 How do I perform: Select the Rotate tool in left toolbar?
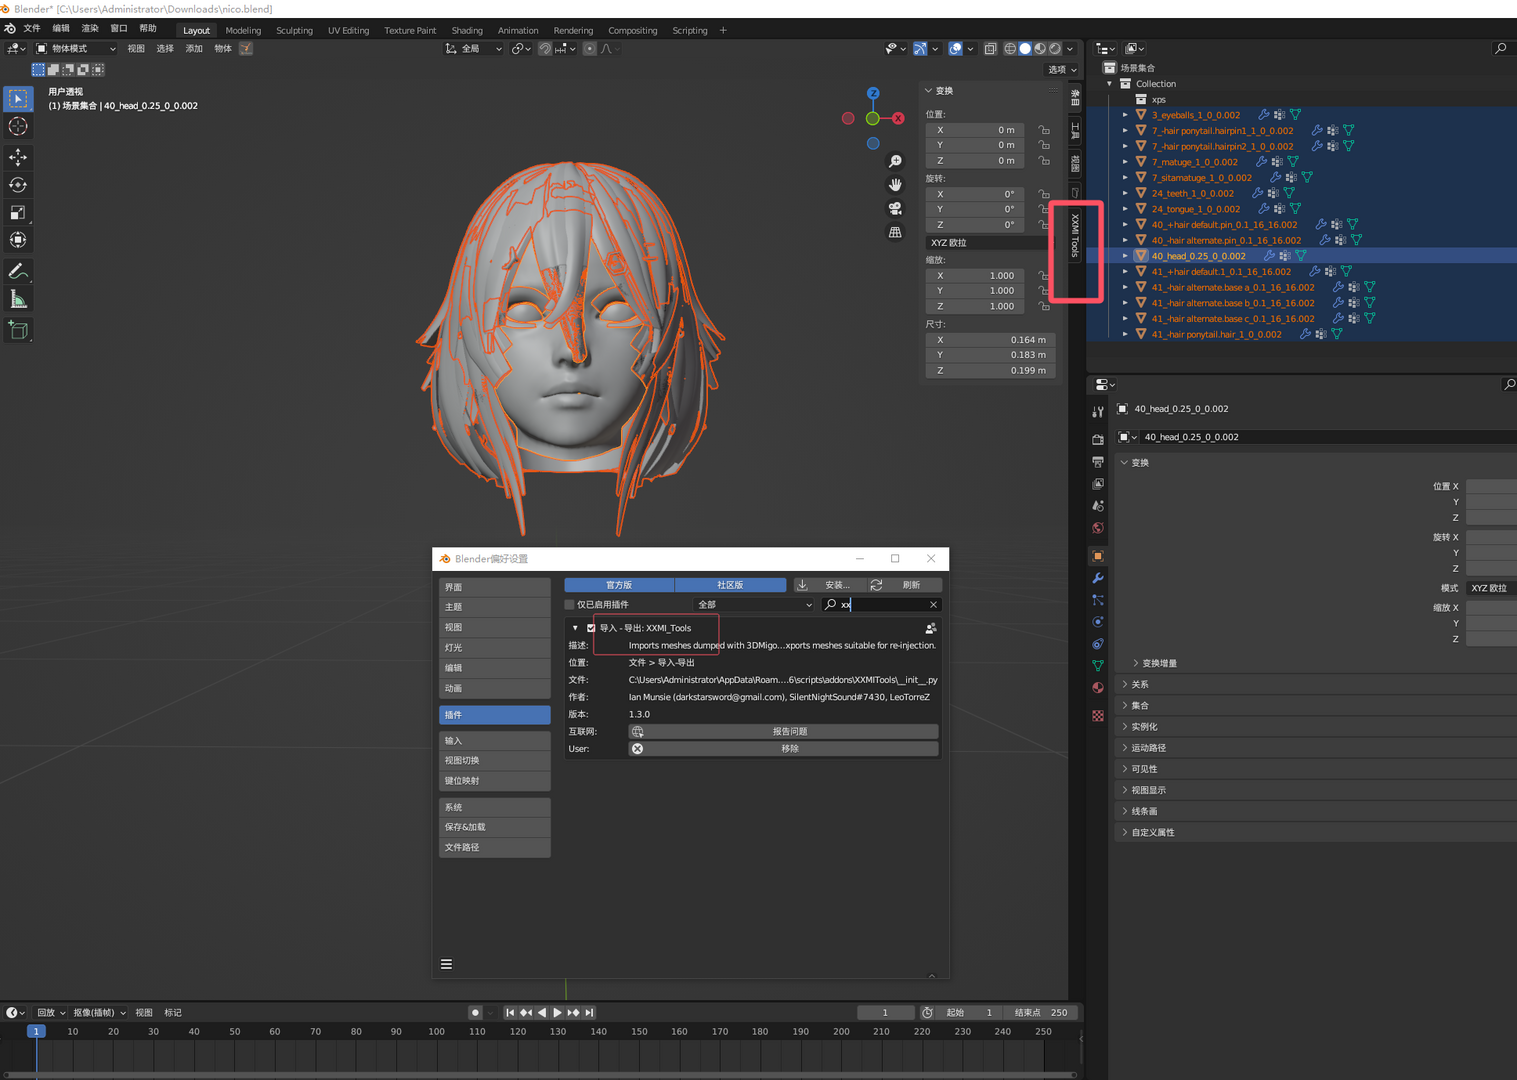pyautogui.click(x=18, y=185)
